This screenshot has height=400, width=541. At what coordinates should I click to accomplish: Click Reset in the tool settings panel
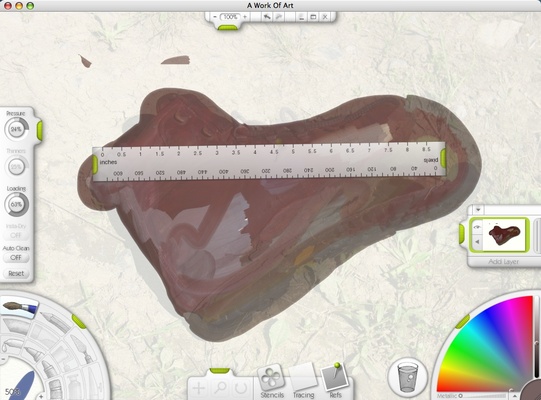pos(16,273)
